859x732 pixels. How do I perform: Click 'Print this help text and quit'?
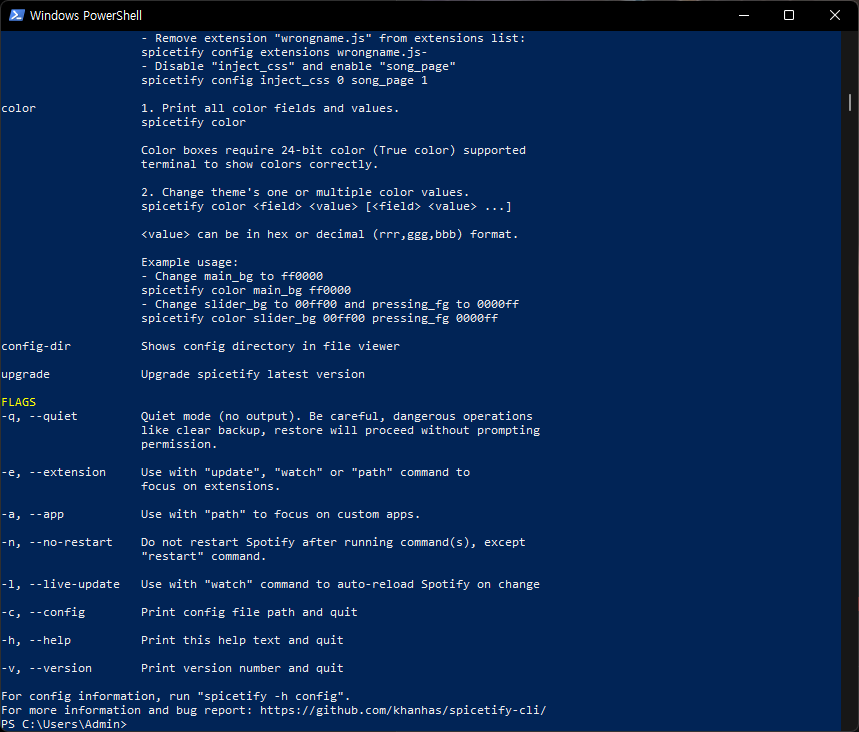(x=242, y=640)
